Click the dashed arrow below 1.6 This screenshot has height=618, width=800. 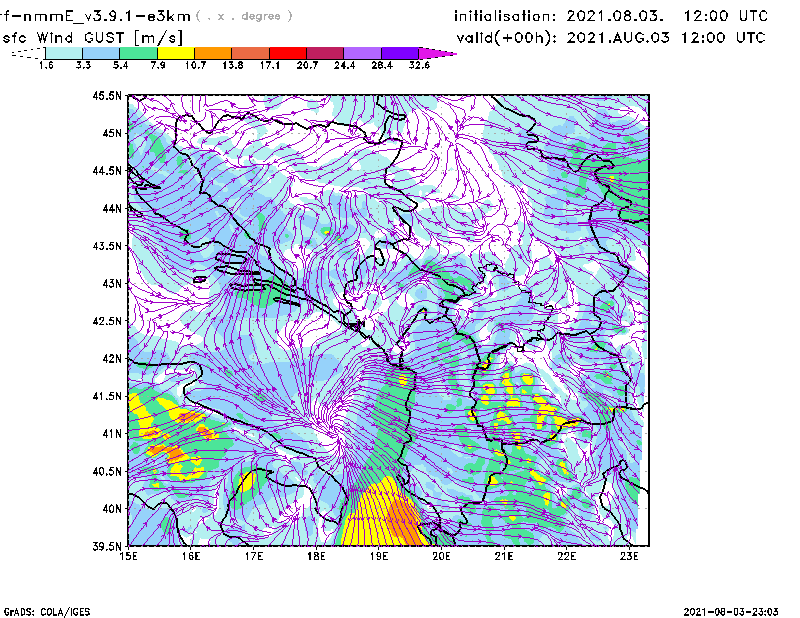pos(28,53)
